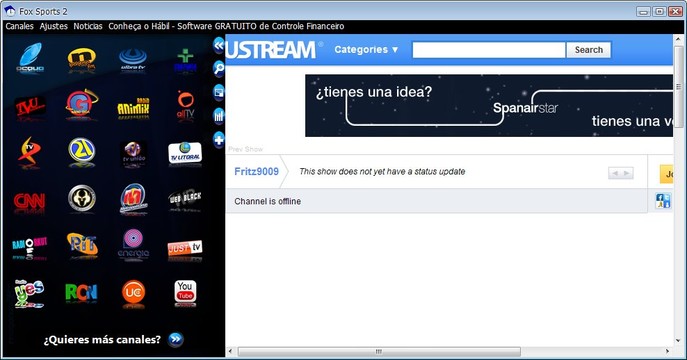Select the red-yellow X TV channel logo
This screenshot has width=687, height=360.
(x=29, y=152)
